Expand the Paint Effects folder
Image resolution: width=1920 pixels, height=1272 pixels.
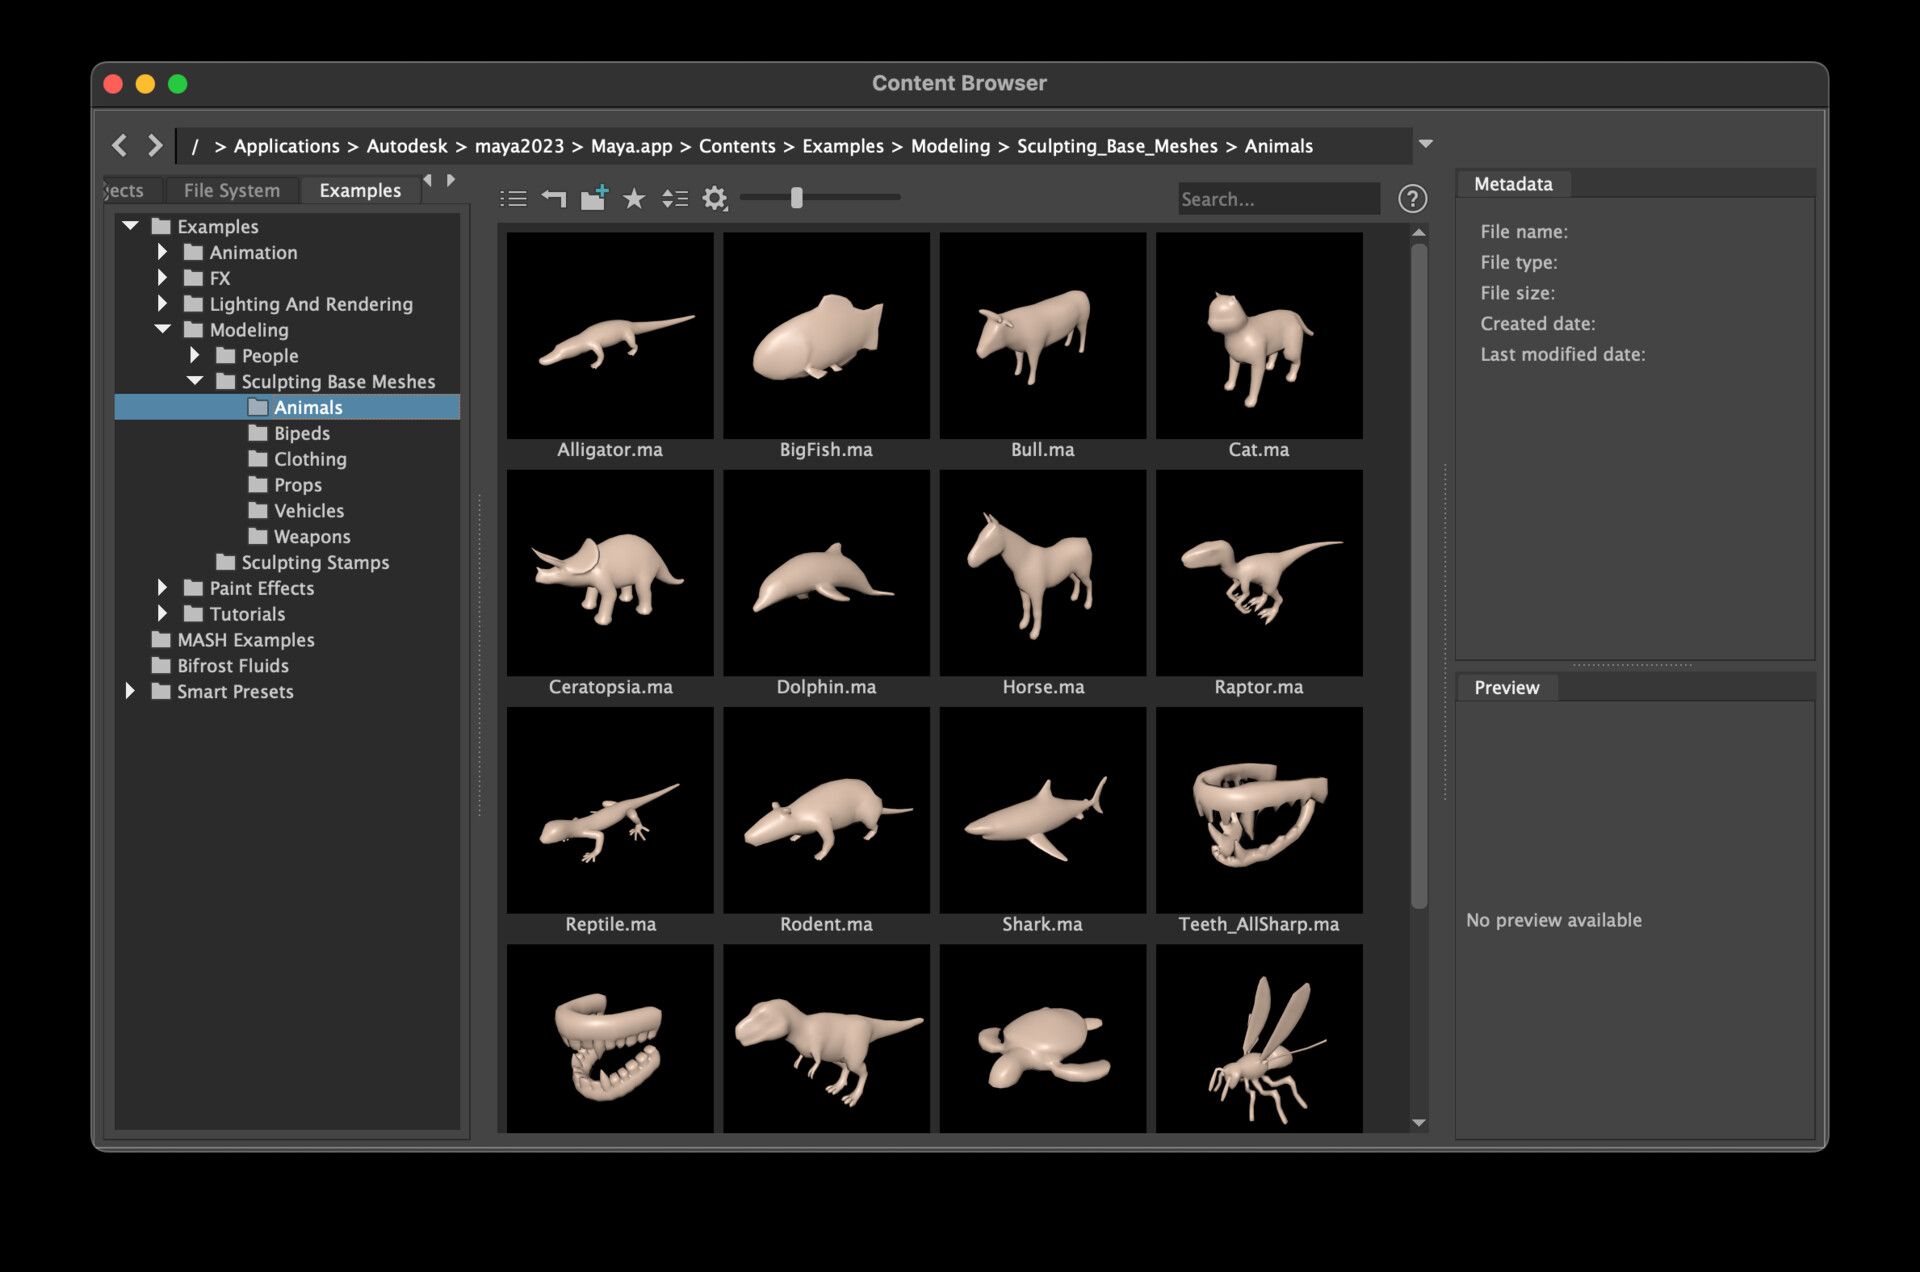click(163, 588)
